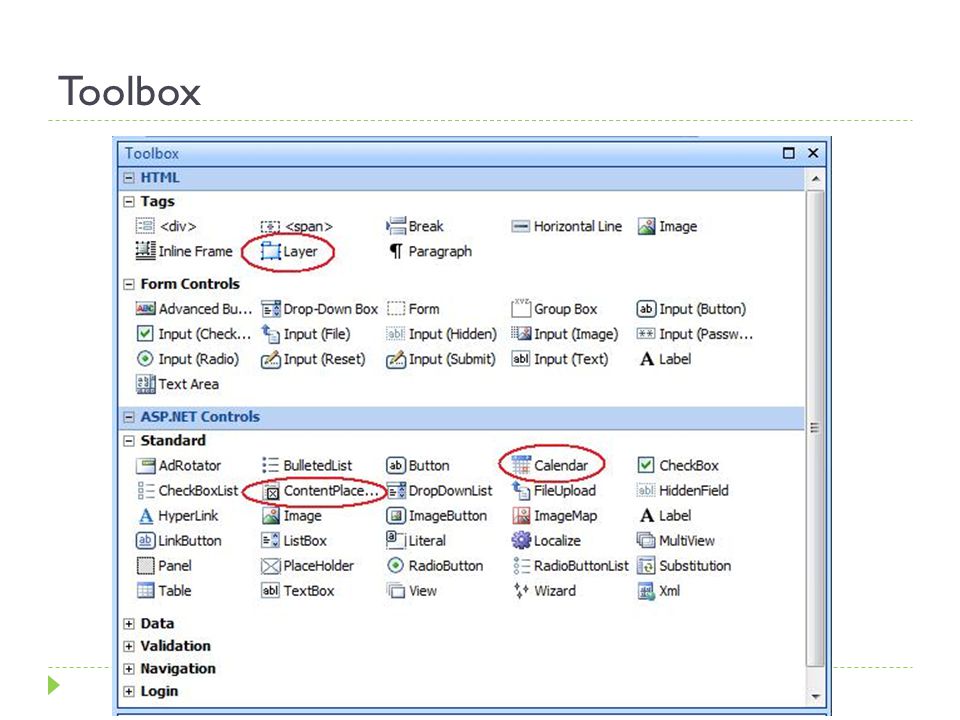Click the HiddenField label
The width and height of the screenshot is (960, 720).
click(x=694, y=490)
